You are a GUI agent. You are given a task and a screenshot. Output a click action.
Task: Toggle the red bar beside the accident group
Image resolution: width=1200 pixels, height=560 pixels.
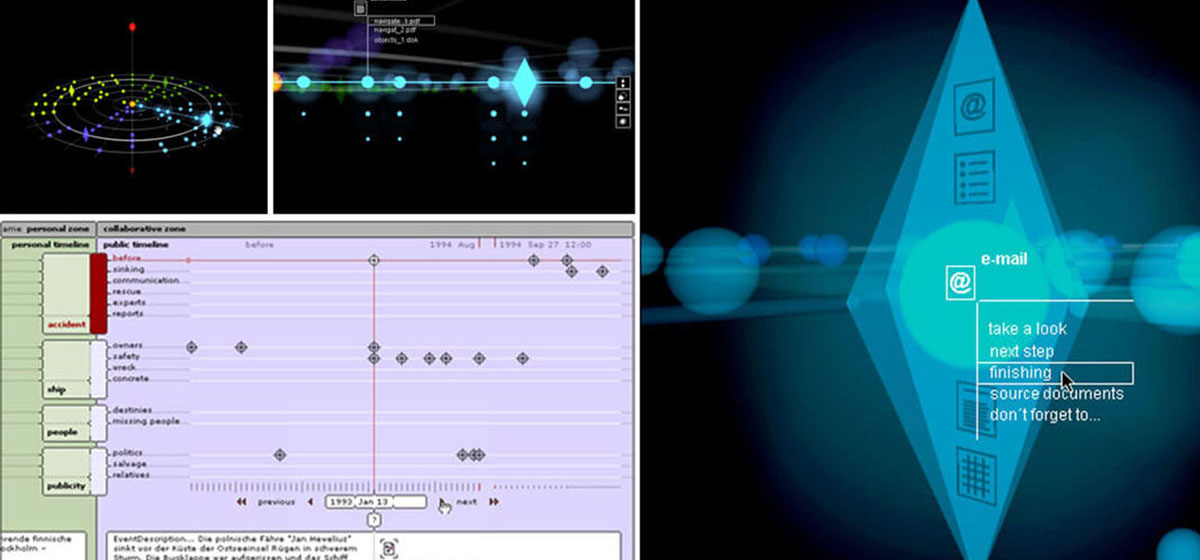tap(98, 293)
